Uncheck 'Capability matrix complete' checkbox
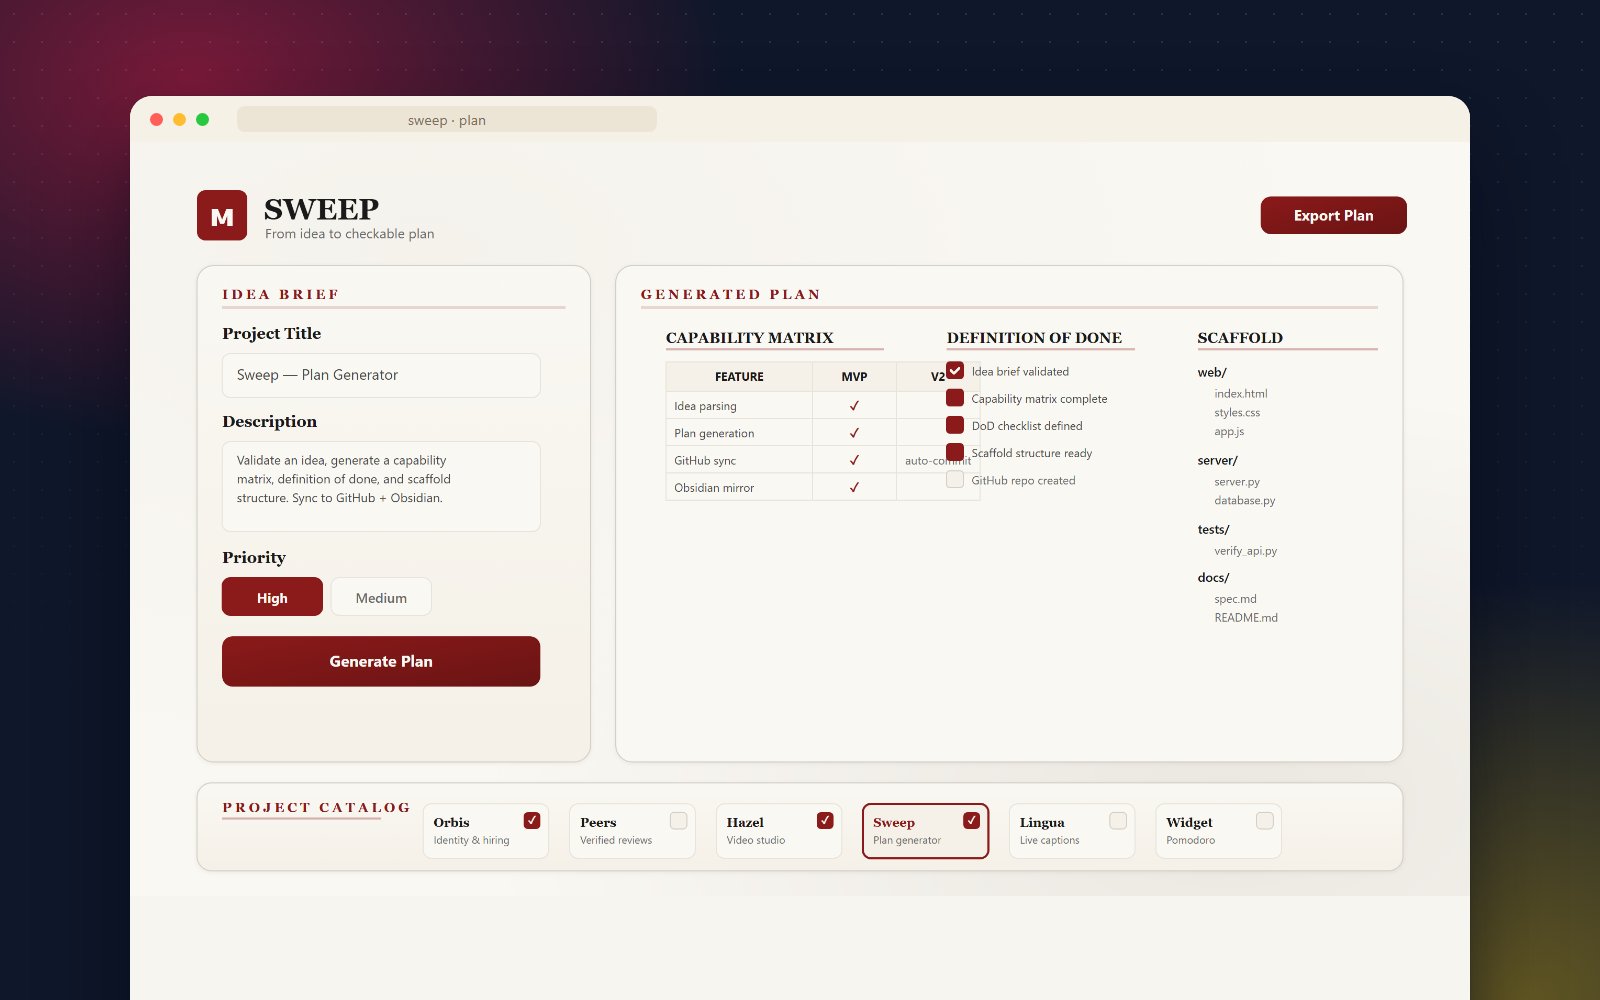 pyautogui.click(x=955, y=398)
